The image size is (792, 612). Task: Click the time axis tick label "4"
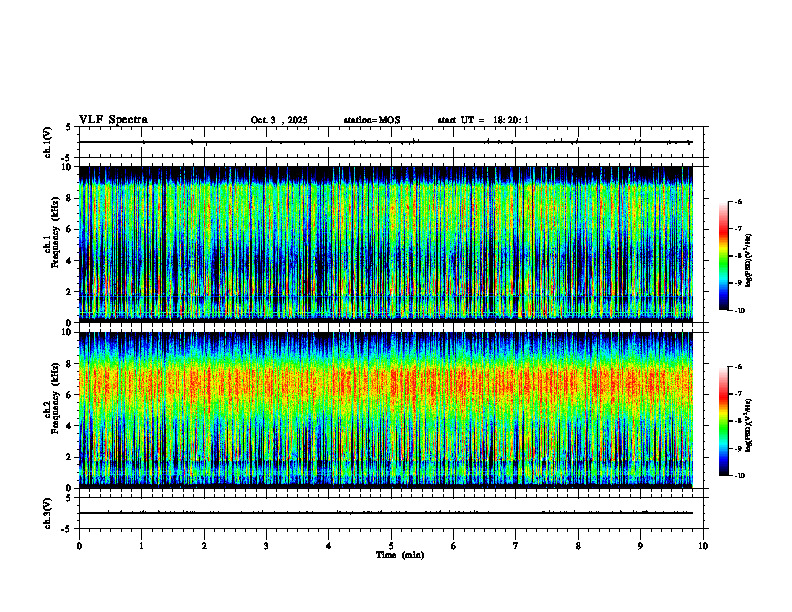[x=329, y=546]
